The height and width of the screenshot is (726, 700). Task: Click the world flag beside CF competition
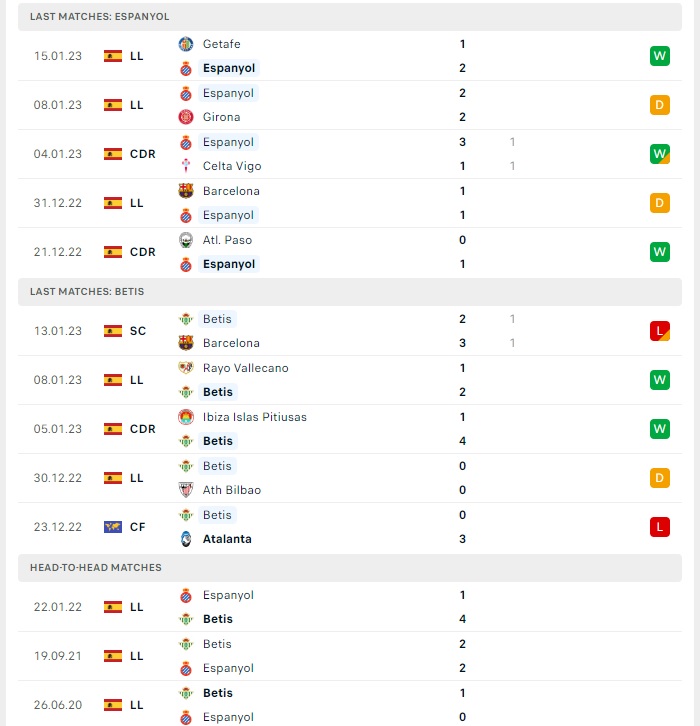click(113, 527)
